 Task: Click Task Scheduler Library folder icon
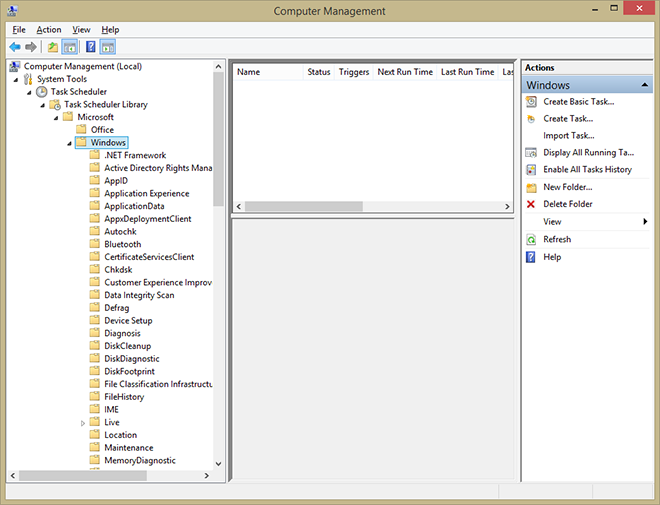55,104
